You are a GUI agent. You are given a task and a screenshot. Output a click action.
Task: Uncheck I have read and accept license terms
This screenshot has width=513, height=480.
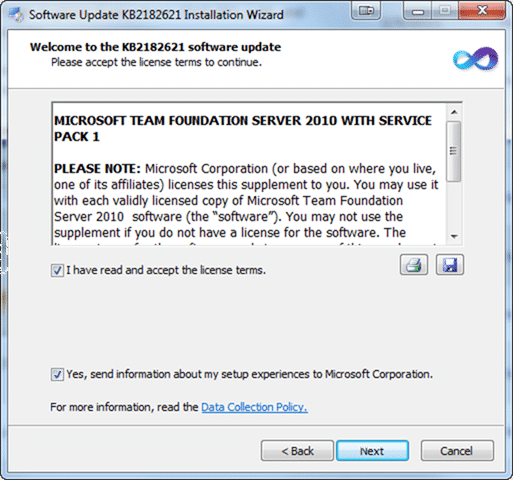point(57,270)
